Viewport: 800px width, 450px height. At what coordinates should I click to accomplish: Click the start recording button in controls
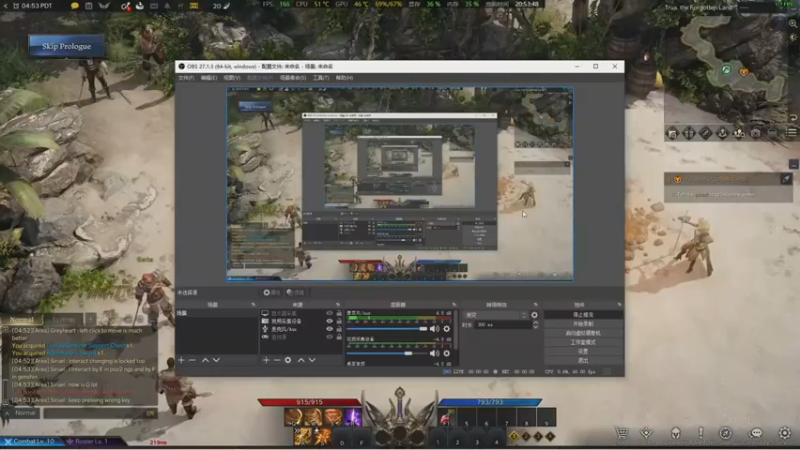[583, 324]
